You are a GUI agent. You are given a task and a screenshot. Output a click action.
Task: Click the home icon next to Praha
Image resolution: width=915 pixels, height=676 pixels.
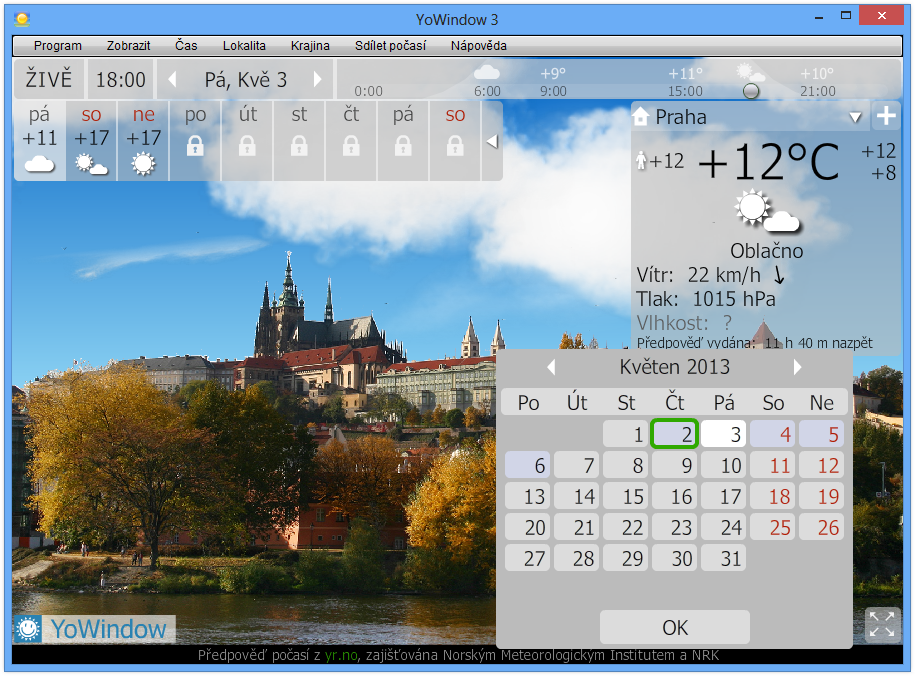pos(641,117)
